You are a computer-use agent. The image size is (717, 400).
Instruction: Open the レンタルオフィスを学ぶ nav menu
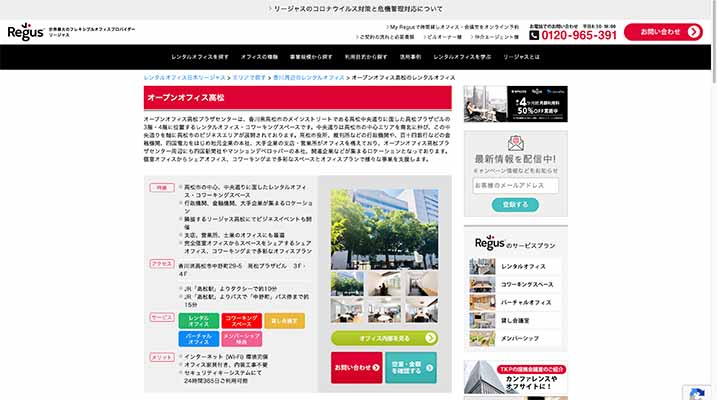[462, 57]
